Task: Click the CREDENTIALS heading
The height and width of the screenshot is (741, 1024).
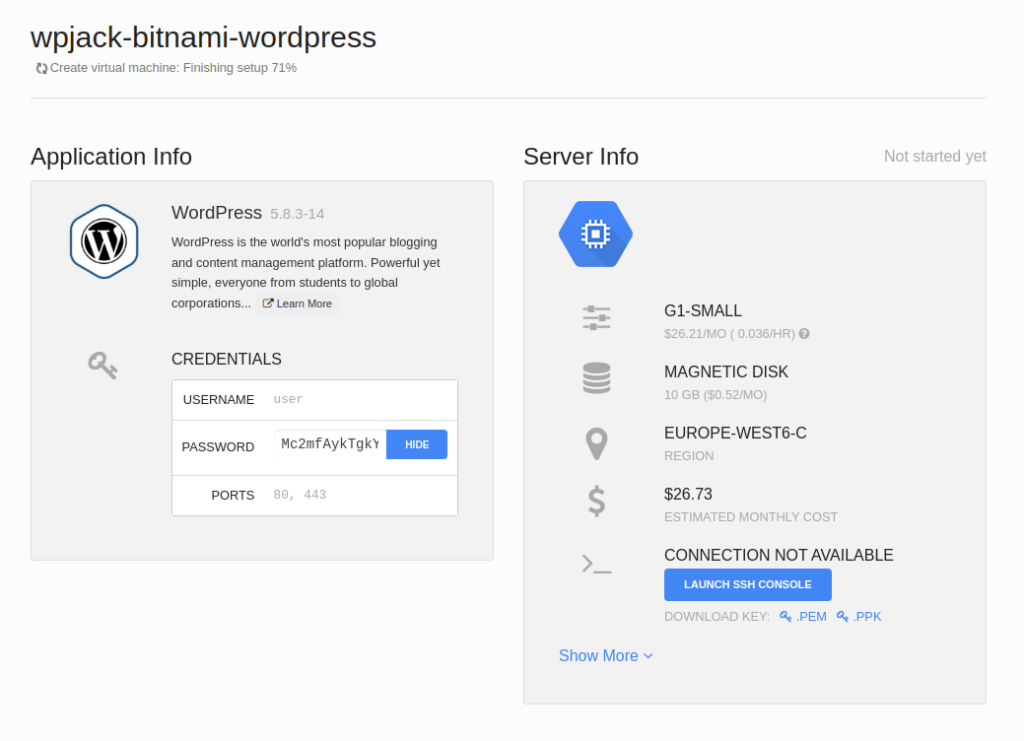Action: click(227, 359)
